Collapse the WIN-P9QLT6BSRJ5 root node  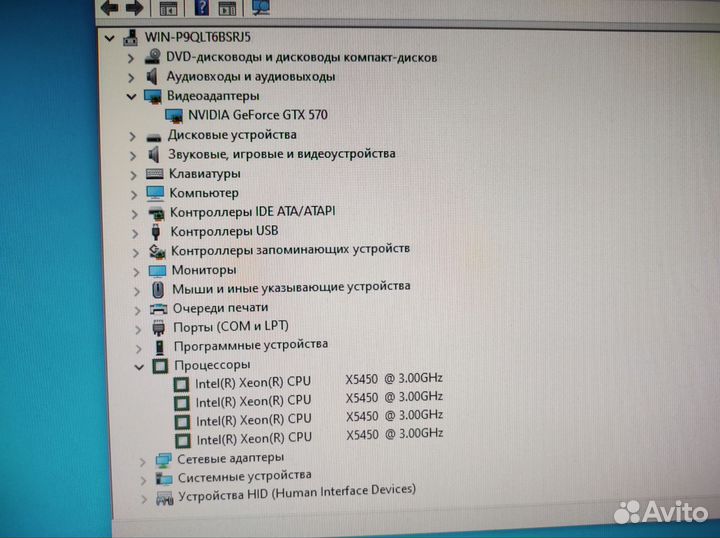(109, 38)
